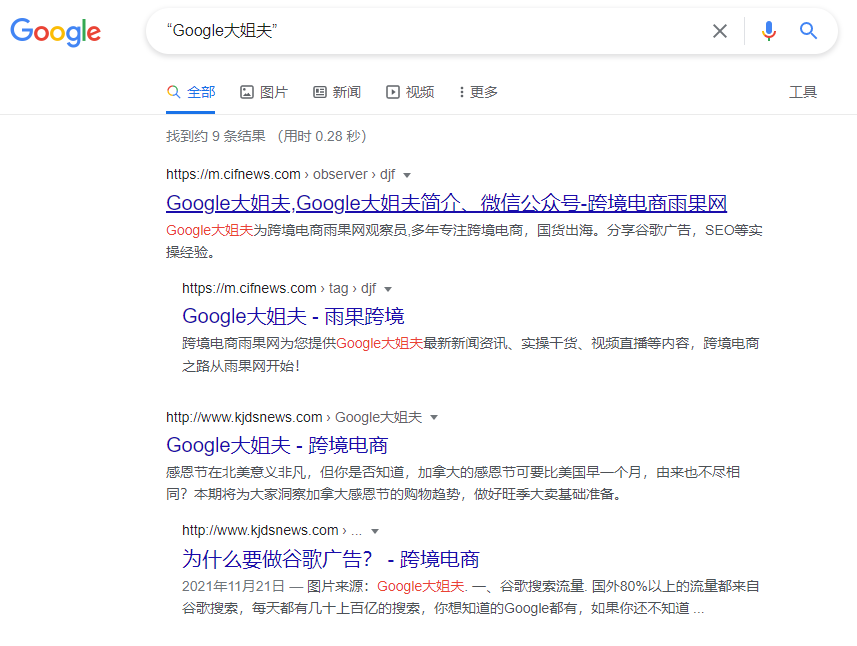Click URL text https://m.cifnews.com › observer › djf
Viewport: 857px width, 646px height.
(280, 174)
